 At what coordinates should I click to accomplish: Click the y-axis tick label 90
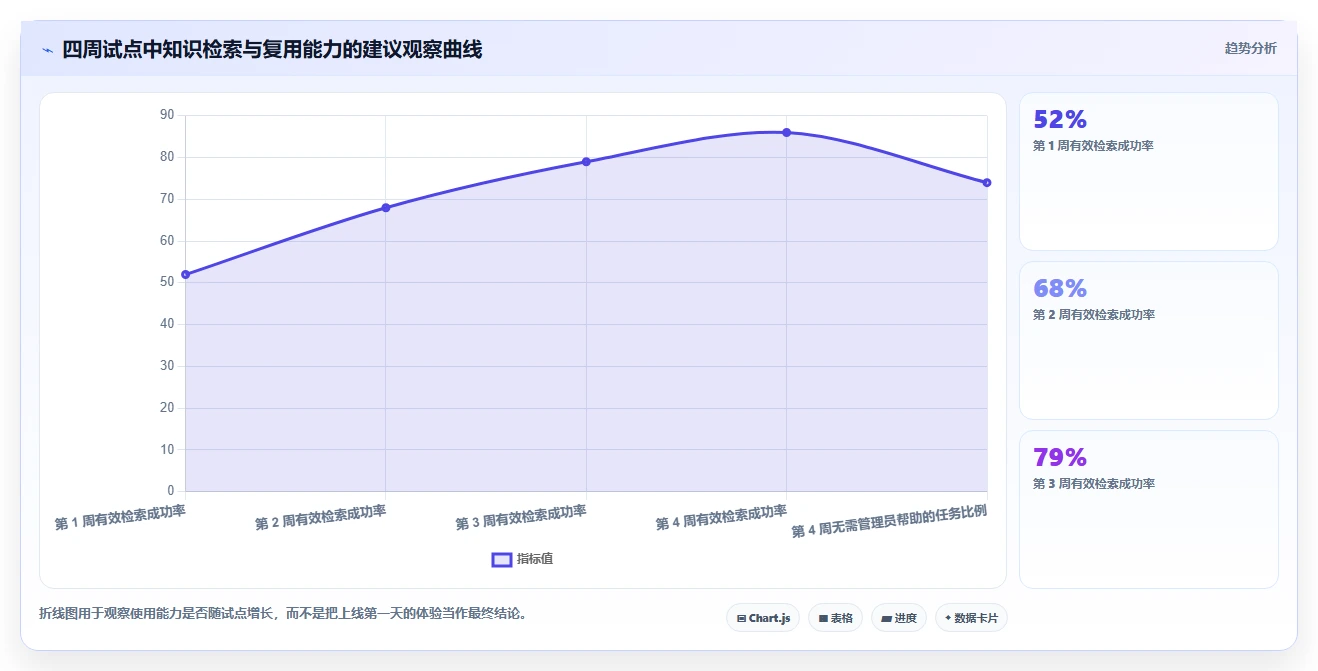tap(167, 115)
